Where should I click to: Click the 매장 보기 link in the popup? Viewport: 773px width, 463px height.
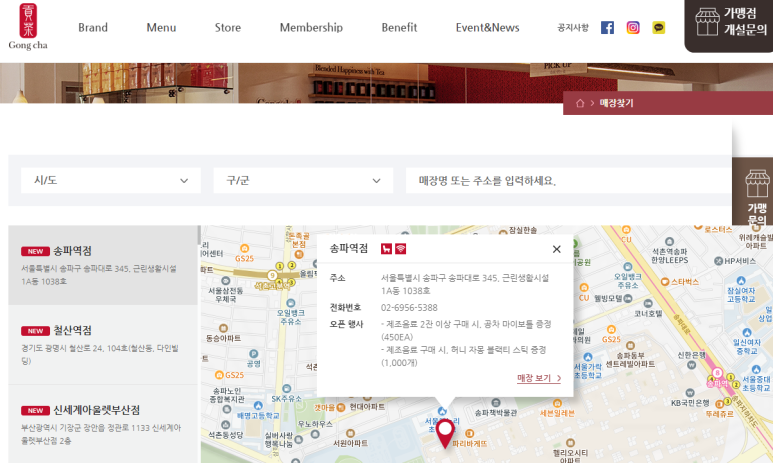(x=539, y=378)
